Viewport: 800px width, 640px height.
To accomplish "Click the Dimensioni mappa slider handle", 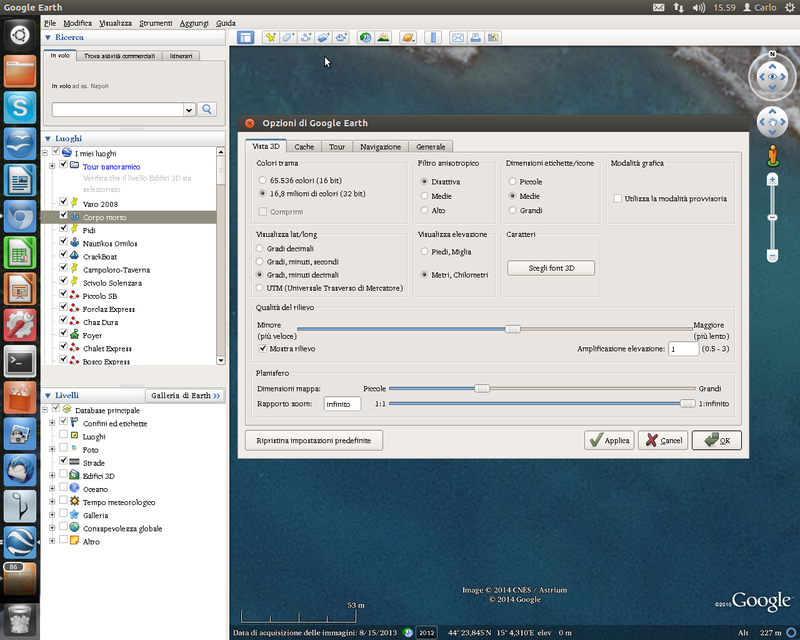I will (482, 388).
